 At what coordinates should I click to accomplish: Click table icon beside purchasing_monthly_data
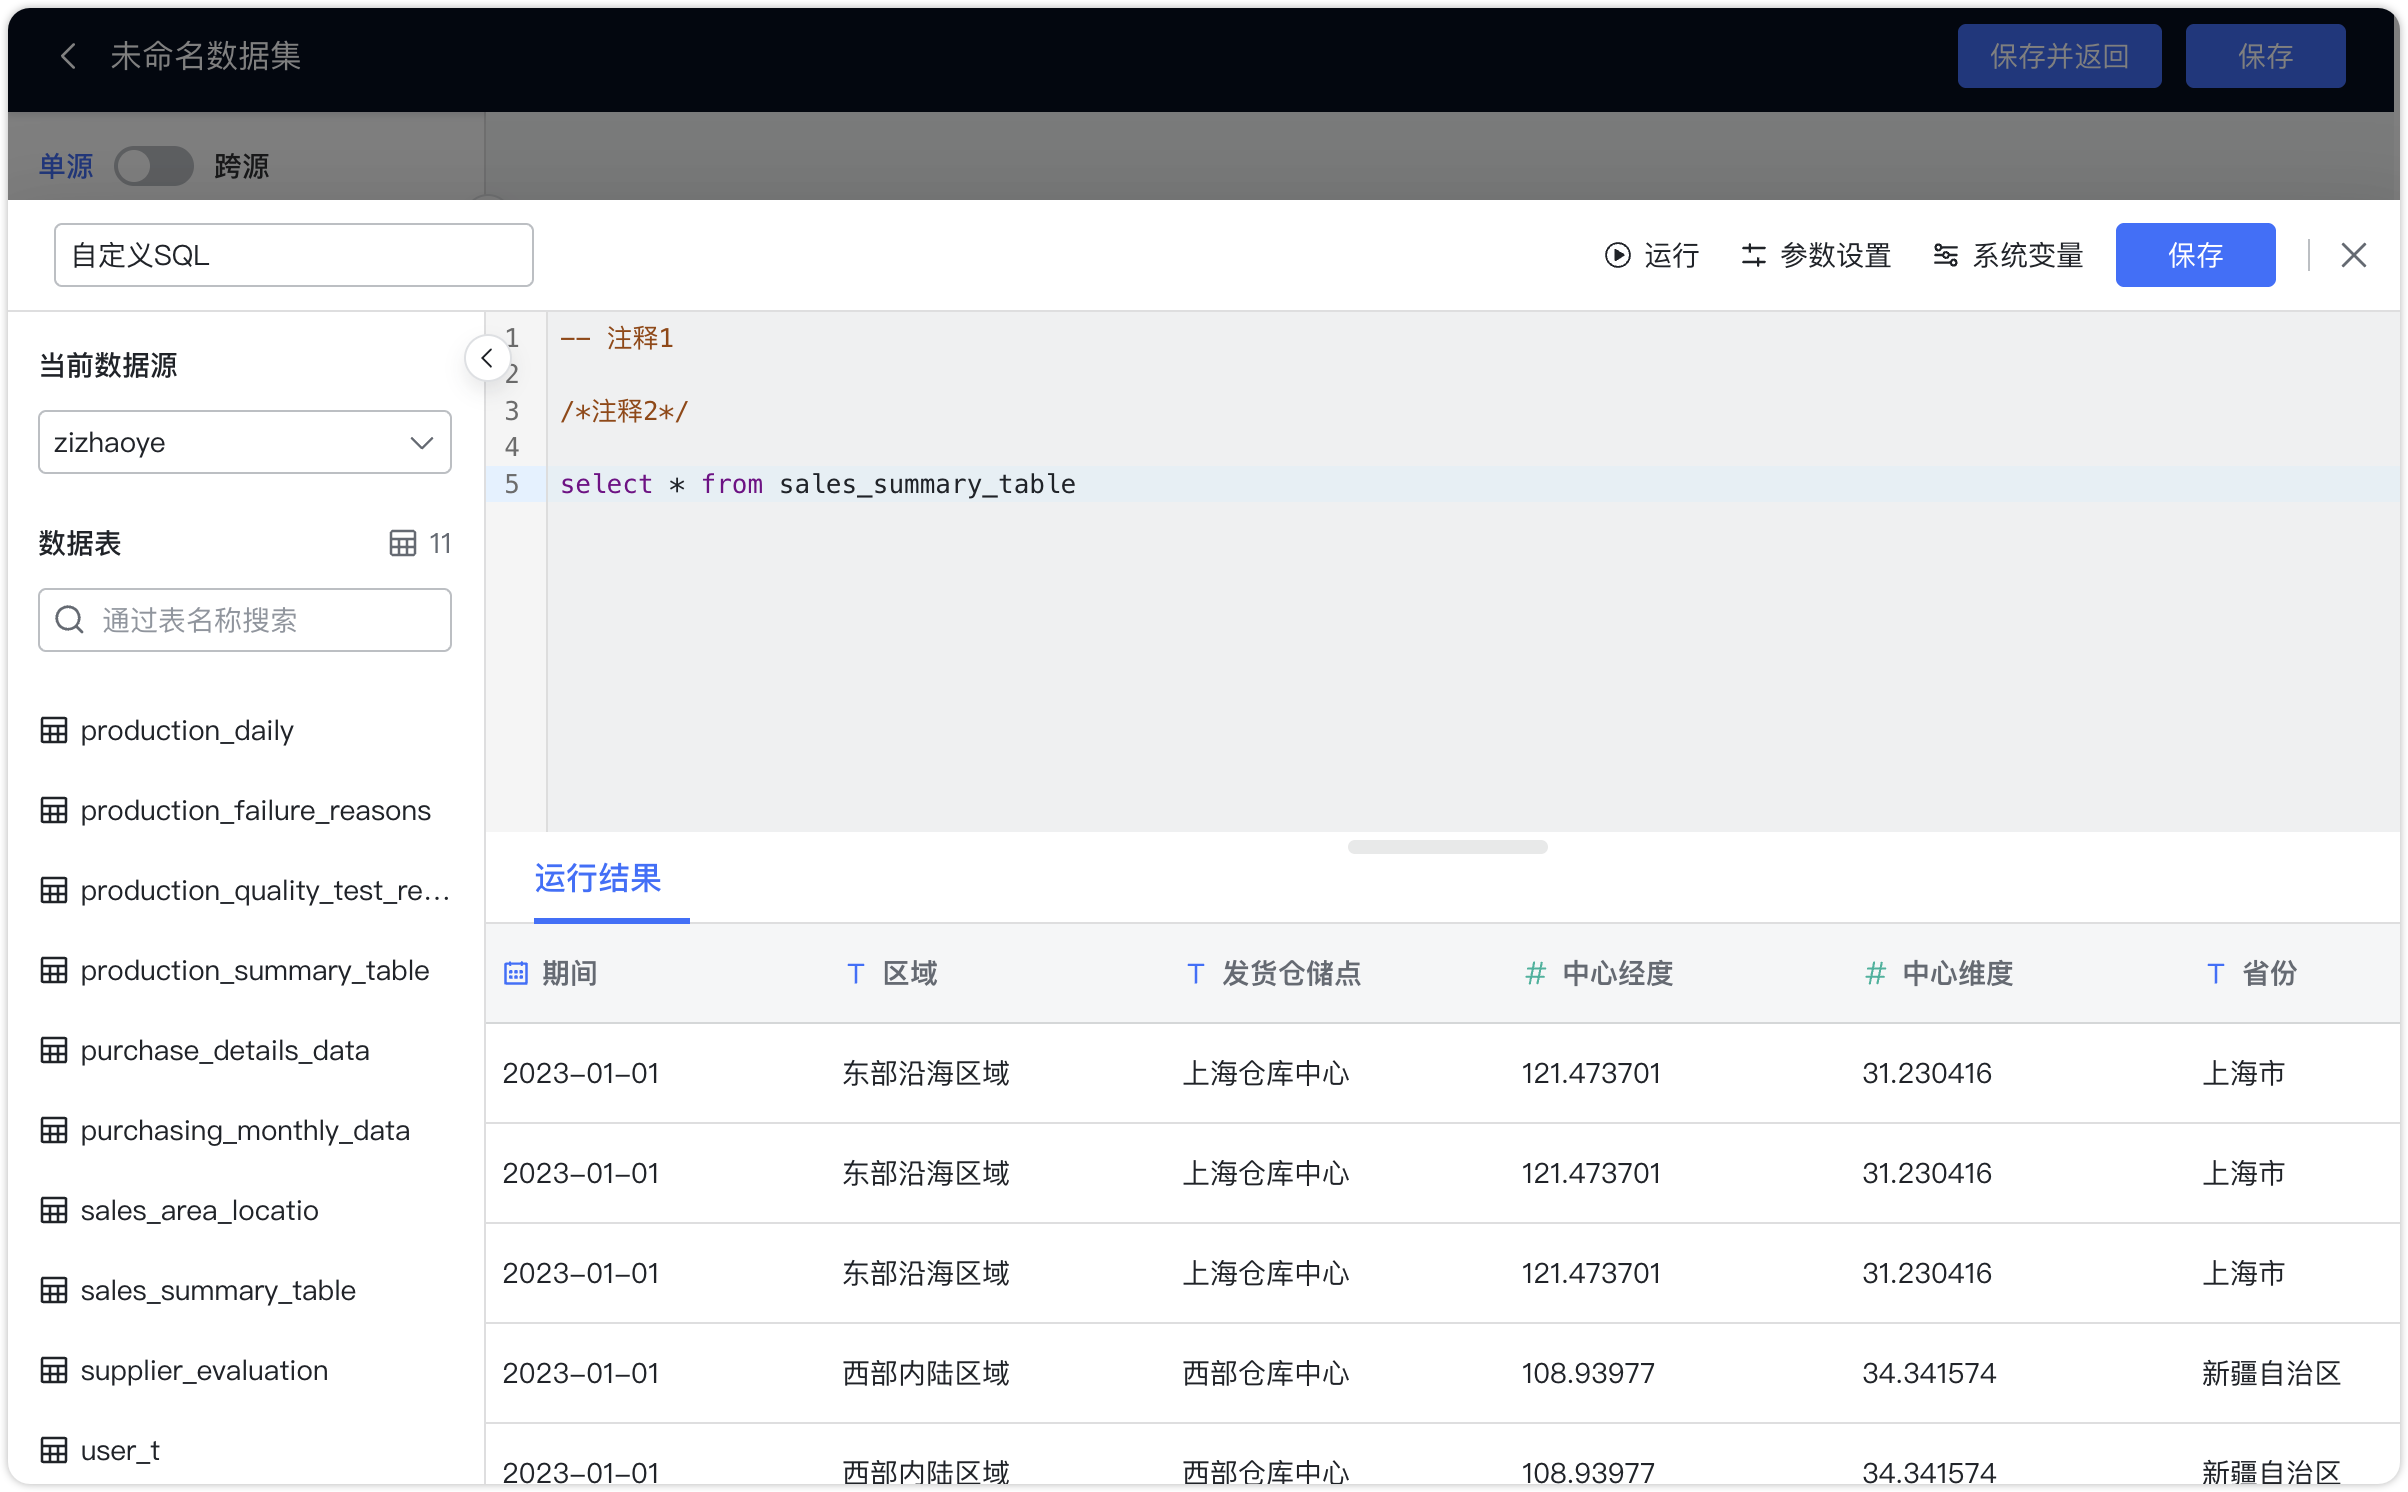click(x=54, y=1130)
